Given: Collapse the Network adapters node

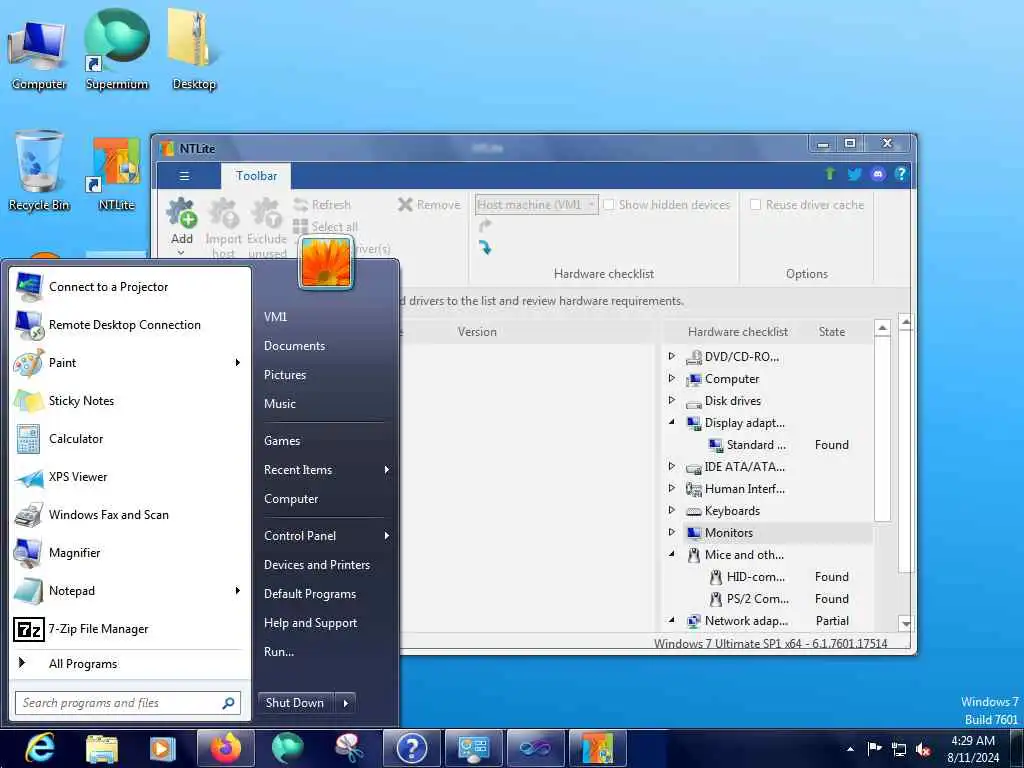Looking at the screenshot, I should 671,620.
